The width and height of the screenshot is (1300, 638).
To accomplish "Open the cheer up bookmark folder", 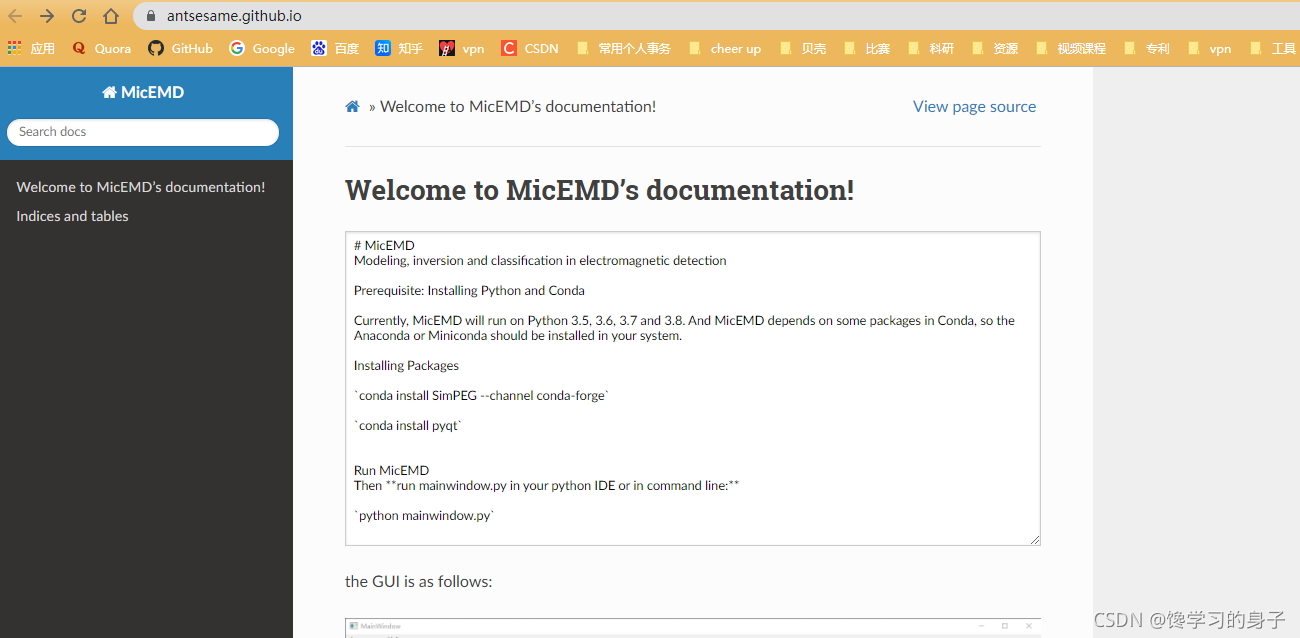I will 725,48.
